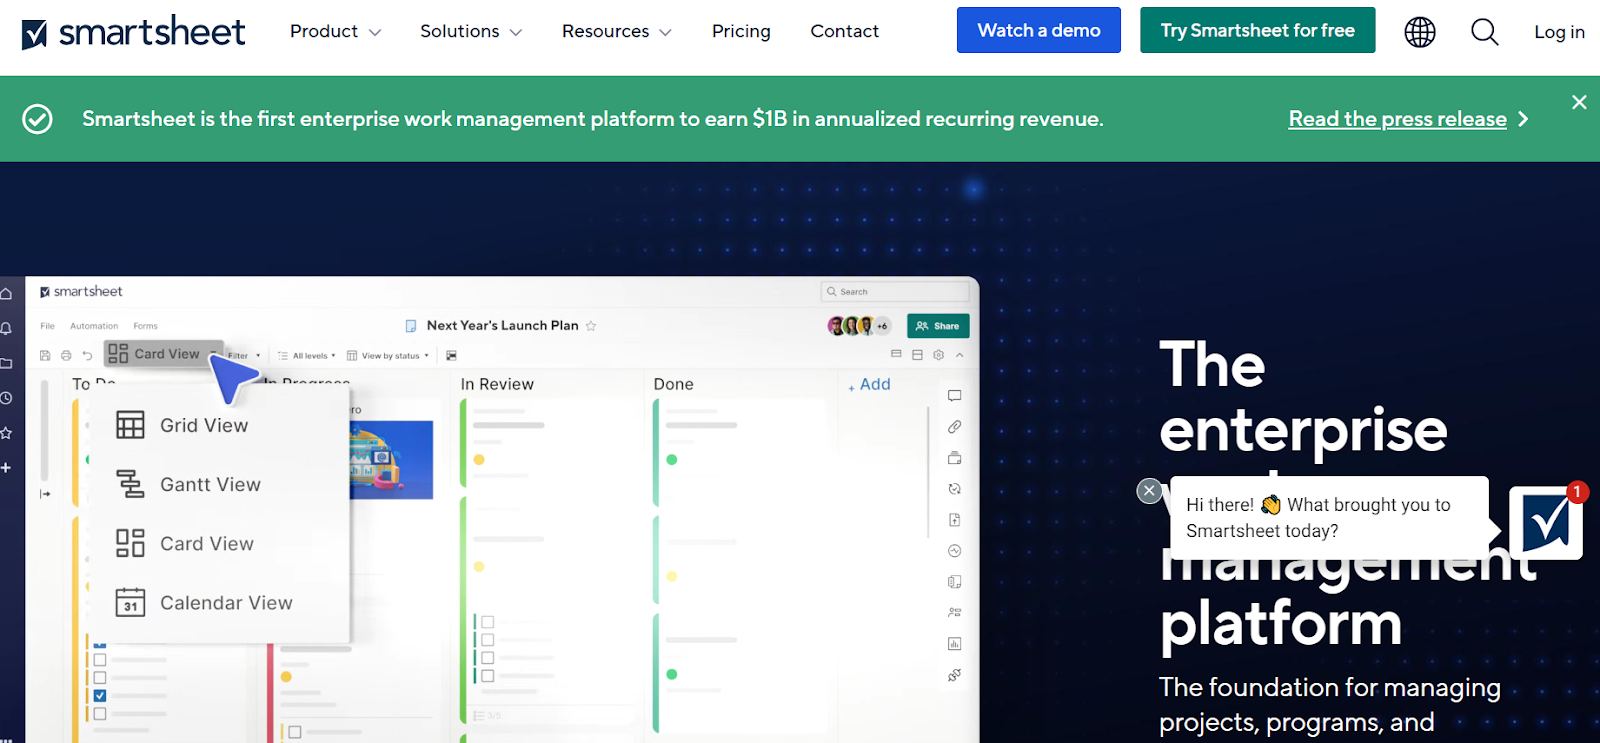Image resolution: width=1600 pixels, height=743 pixels.
Task: Collapse the toolbar with the up chevron
Action: point(960,355)
